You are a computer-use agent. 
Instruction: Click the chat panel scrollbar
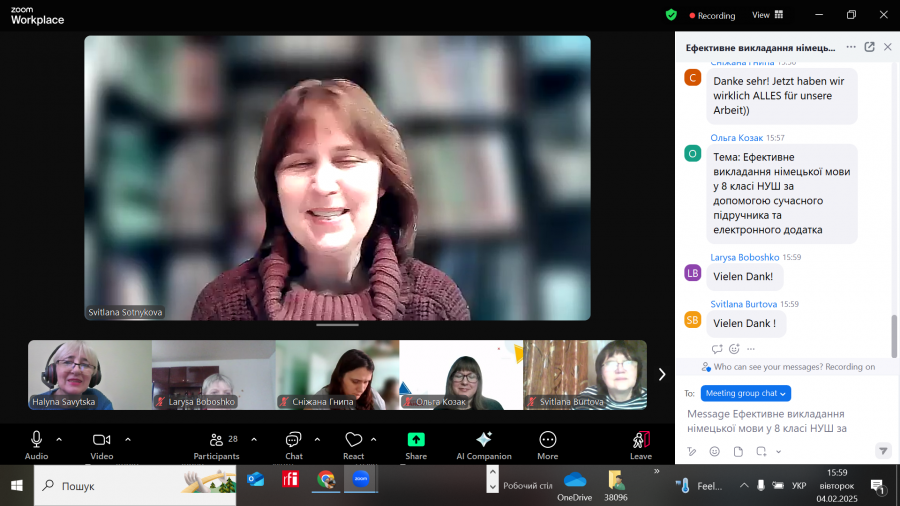tap(894, 336)
